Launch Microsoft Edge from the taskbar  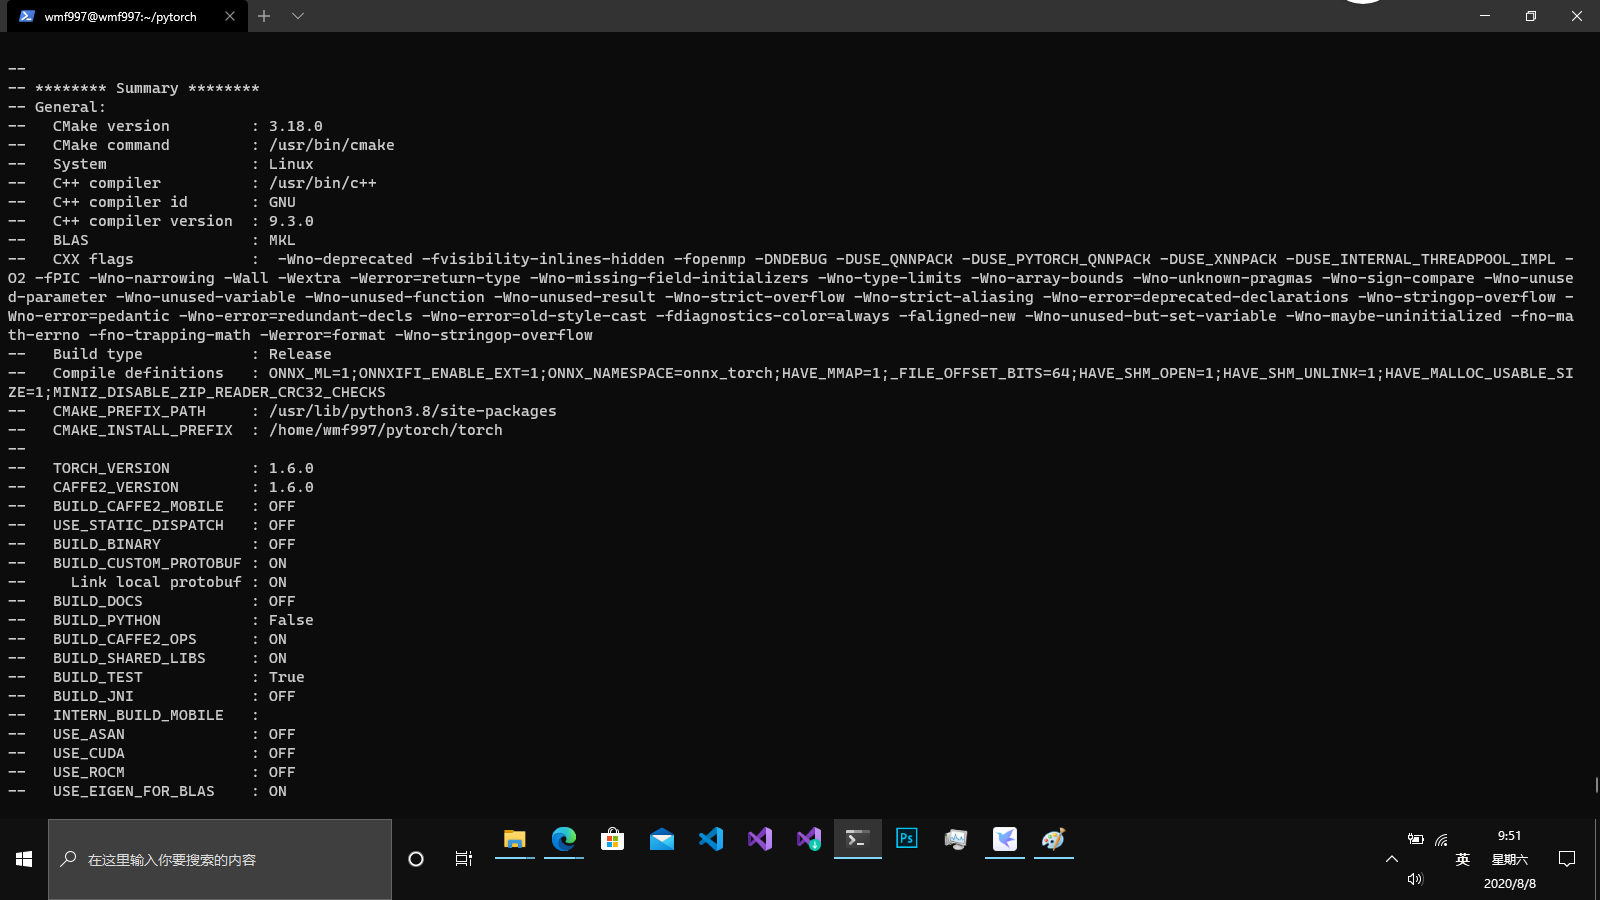click(x=564, y=839)
